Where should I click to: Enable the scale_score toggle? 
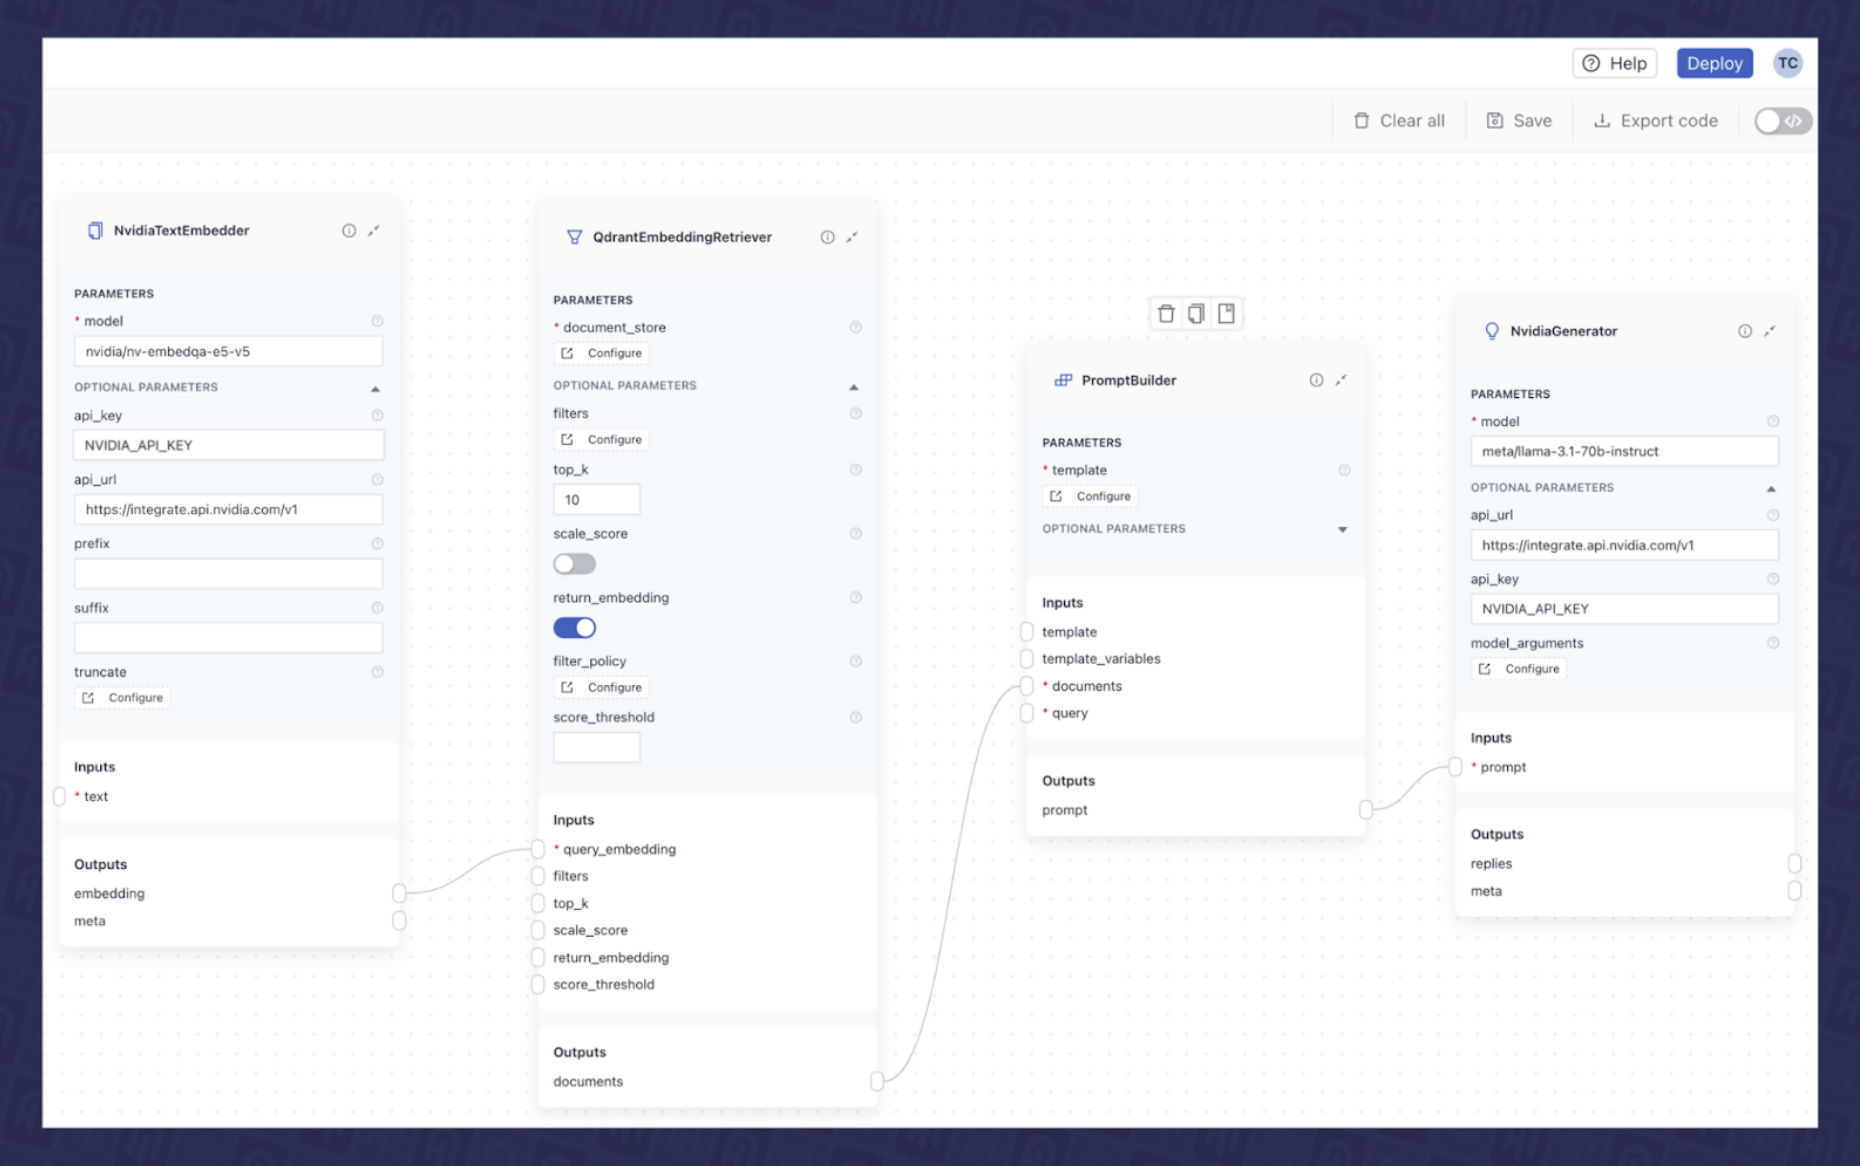click(574, 564)
